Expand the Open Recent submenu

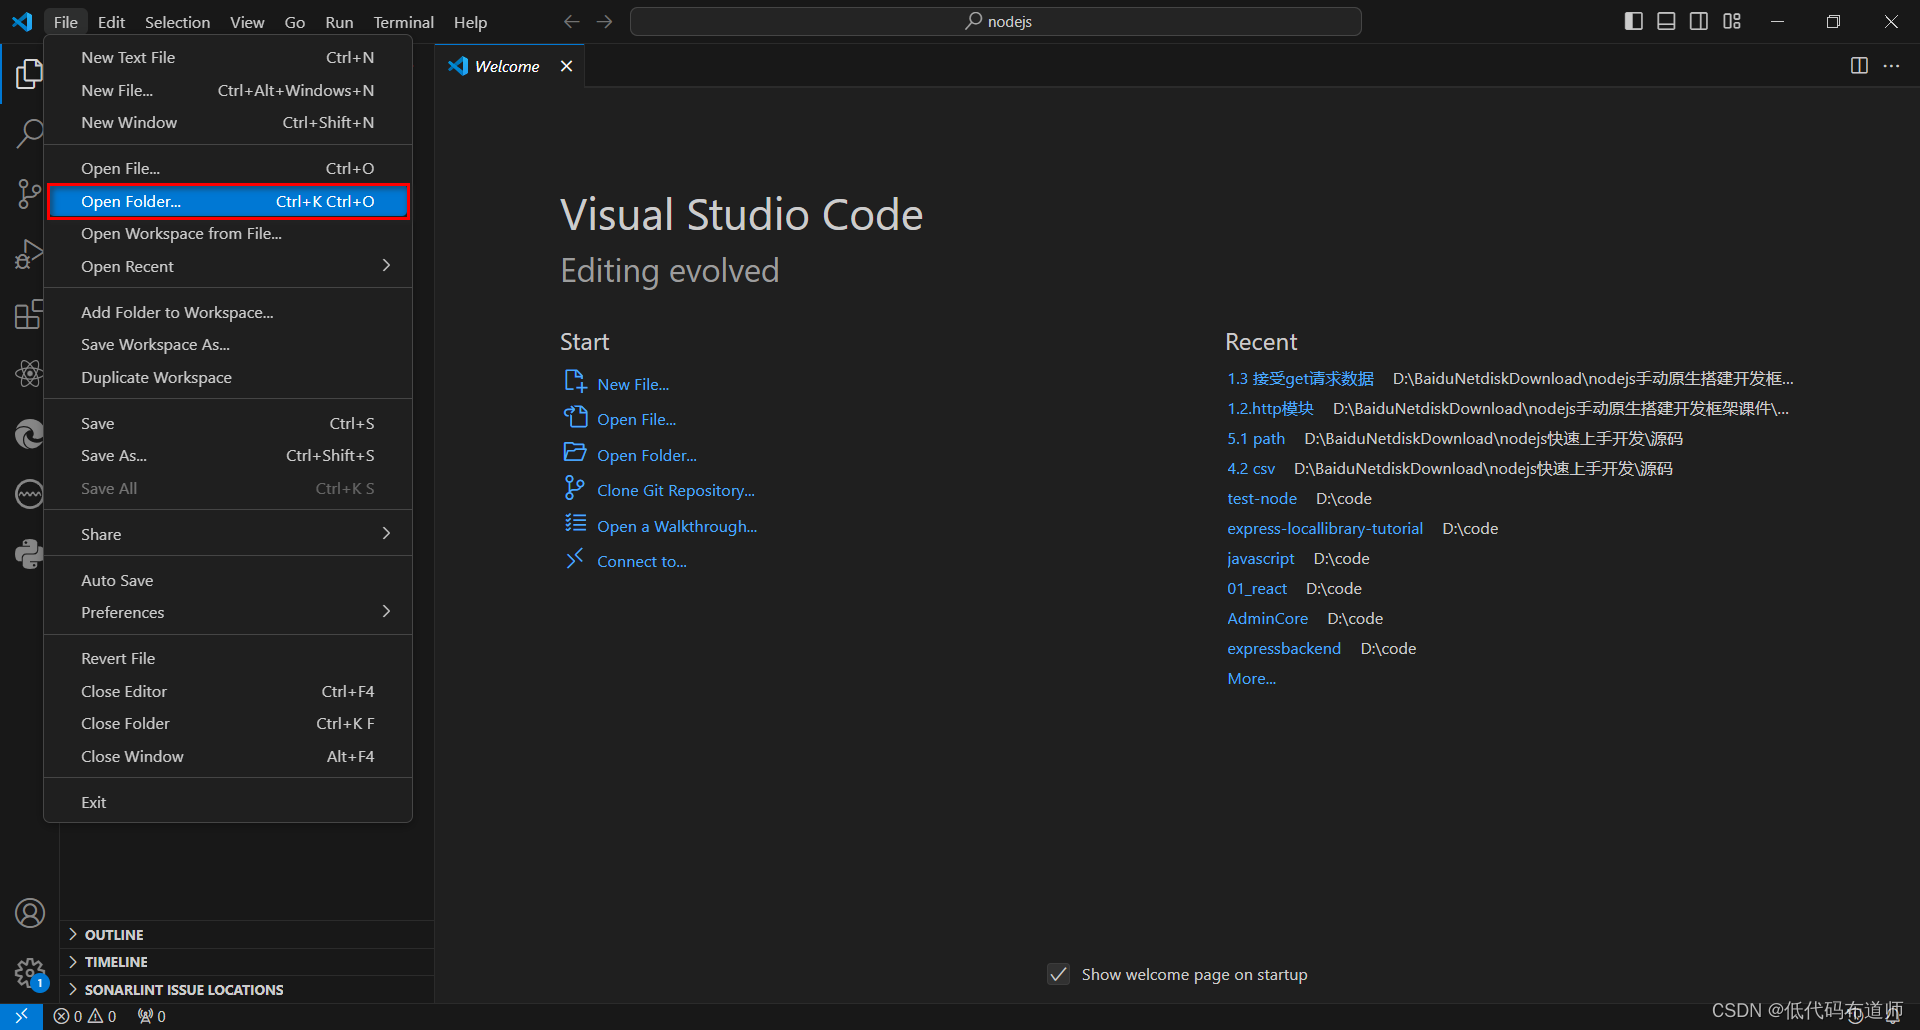coord(228,266)
